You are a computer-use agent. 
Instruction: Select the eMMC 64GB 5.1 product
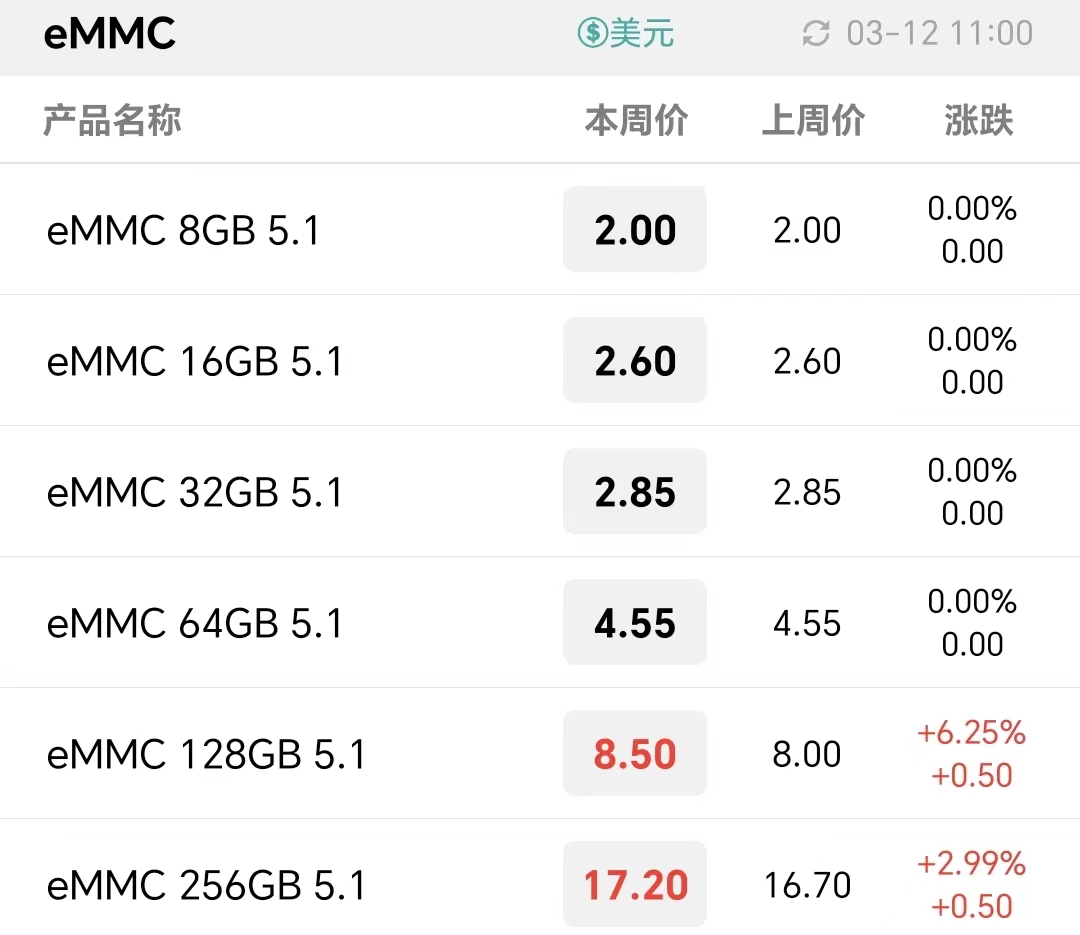point(540,622)
